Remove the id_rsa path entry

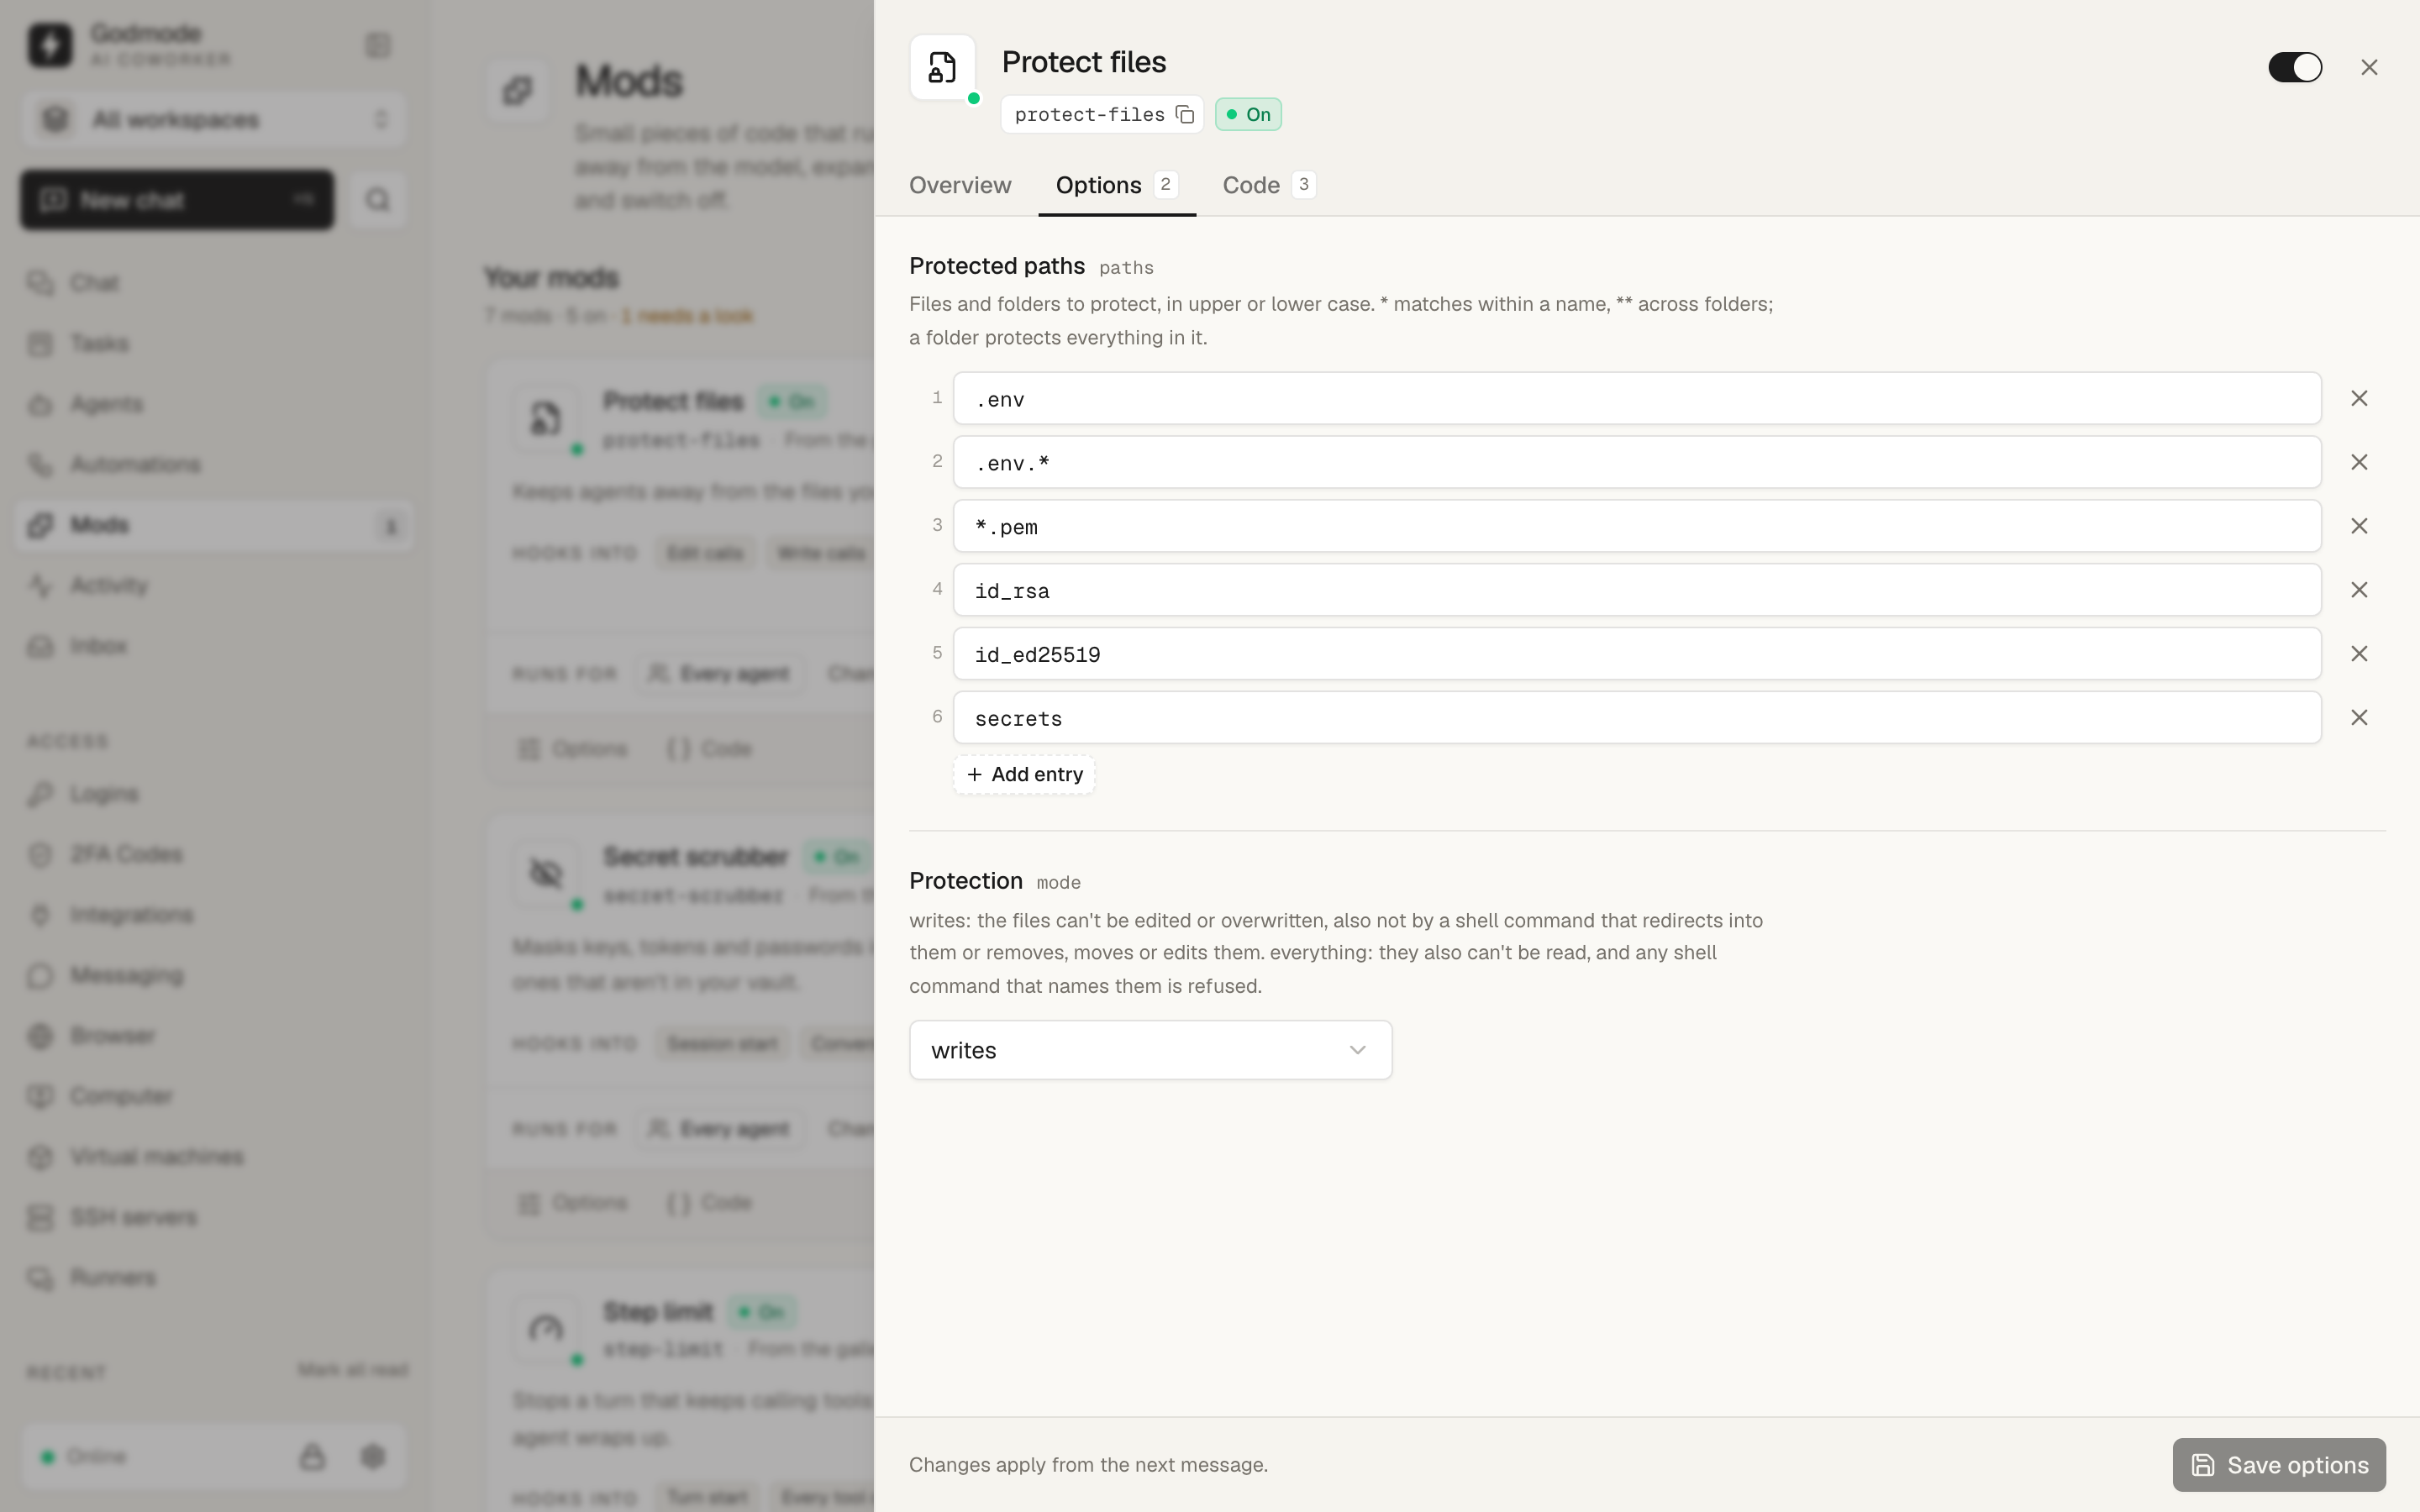[x=2359, y=590]
